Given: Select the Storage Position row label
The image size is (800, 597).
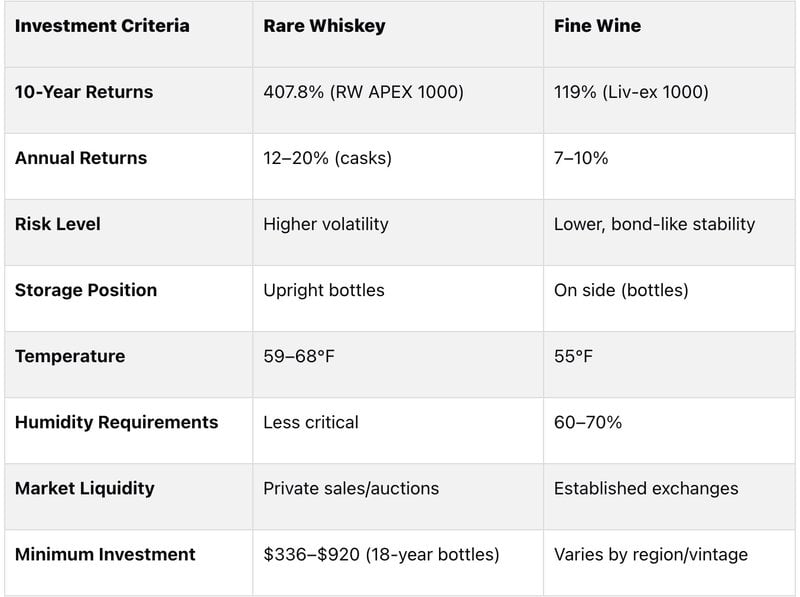Looking at the screenshot, I should 86,290.
